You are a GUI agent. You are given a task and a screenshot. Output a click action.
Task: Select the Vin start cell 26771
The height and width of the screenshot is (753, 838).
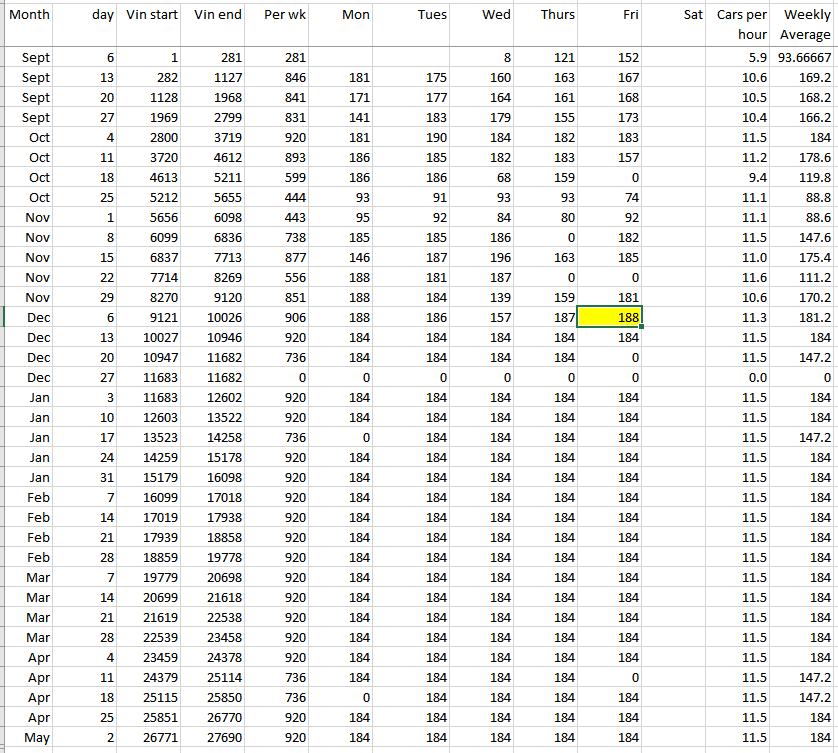(x=151, y=737)
